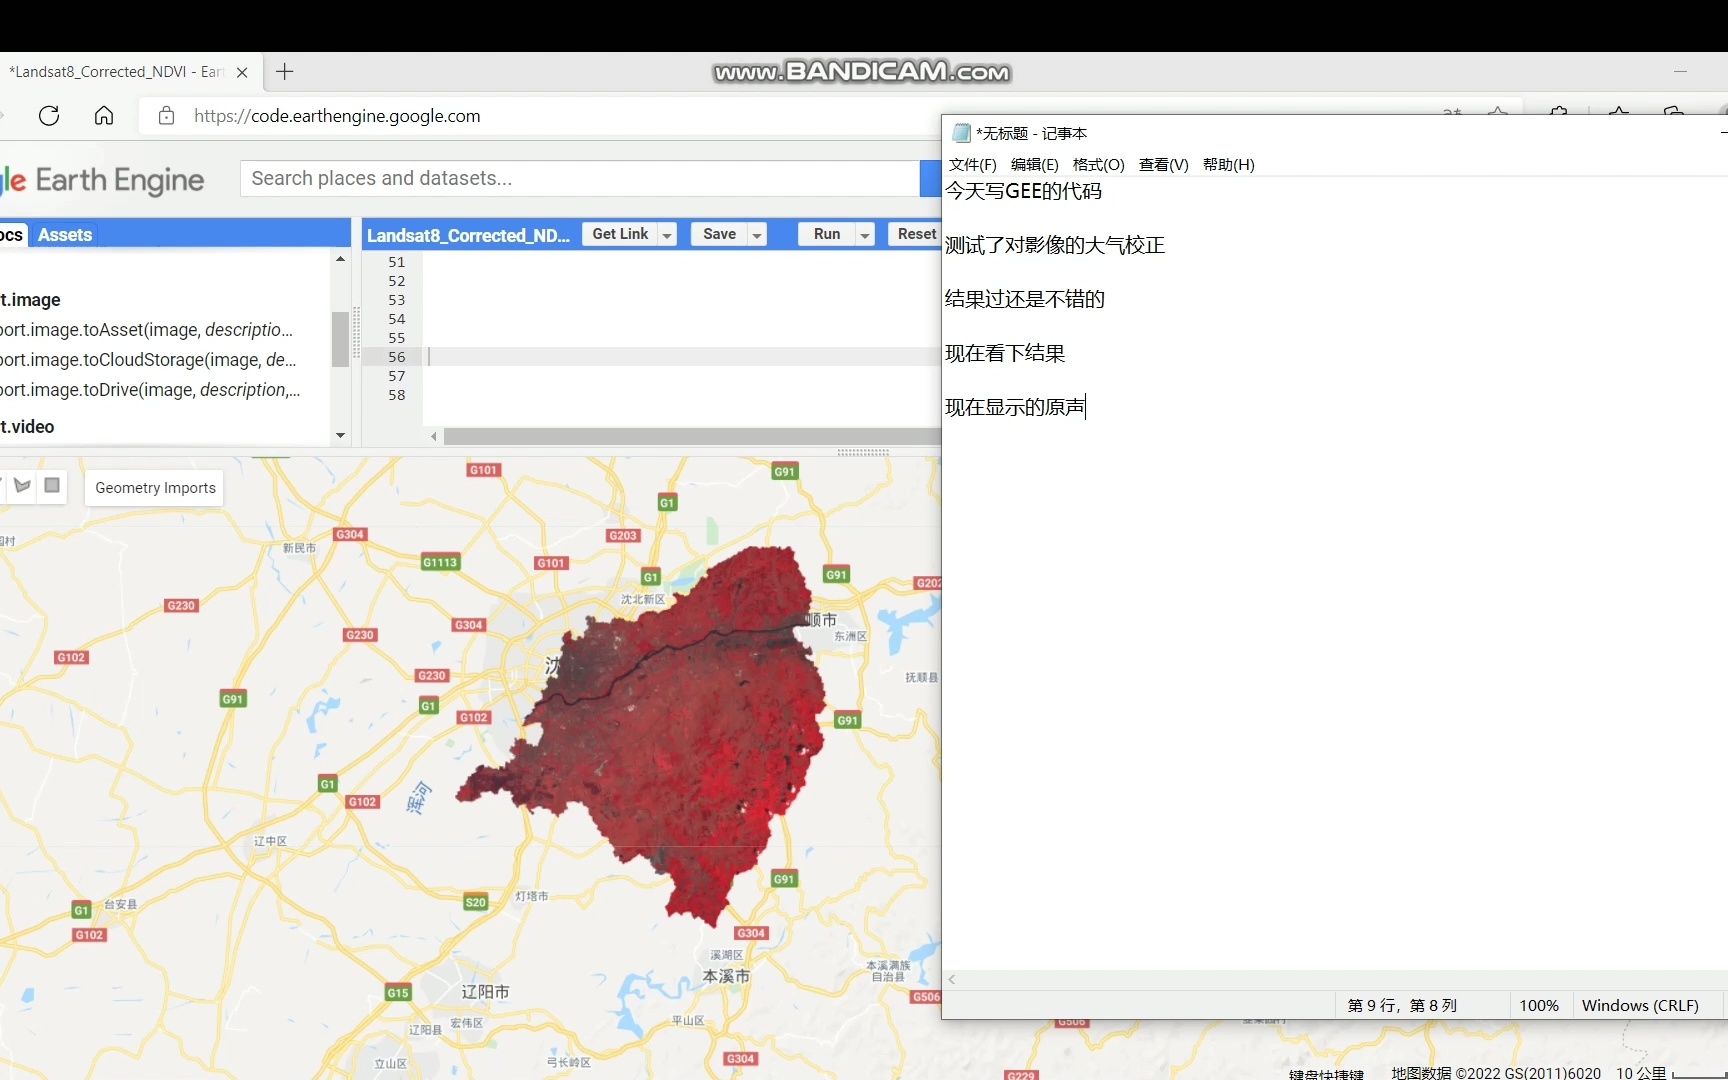
Task: Select the rectangle drawing tool
Action: coord(52,486)
